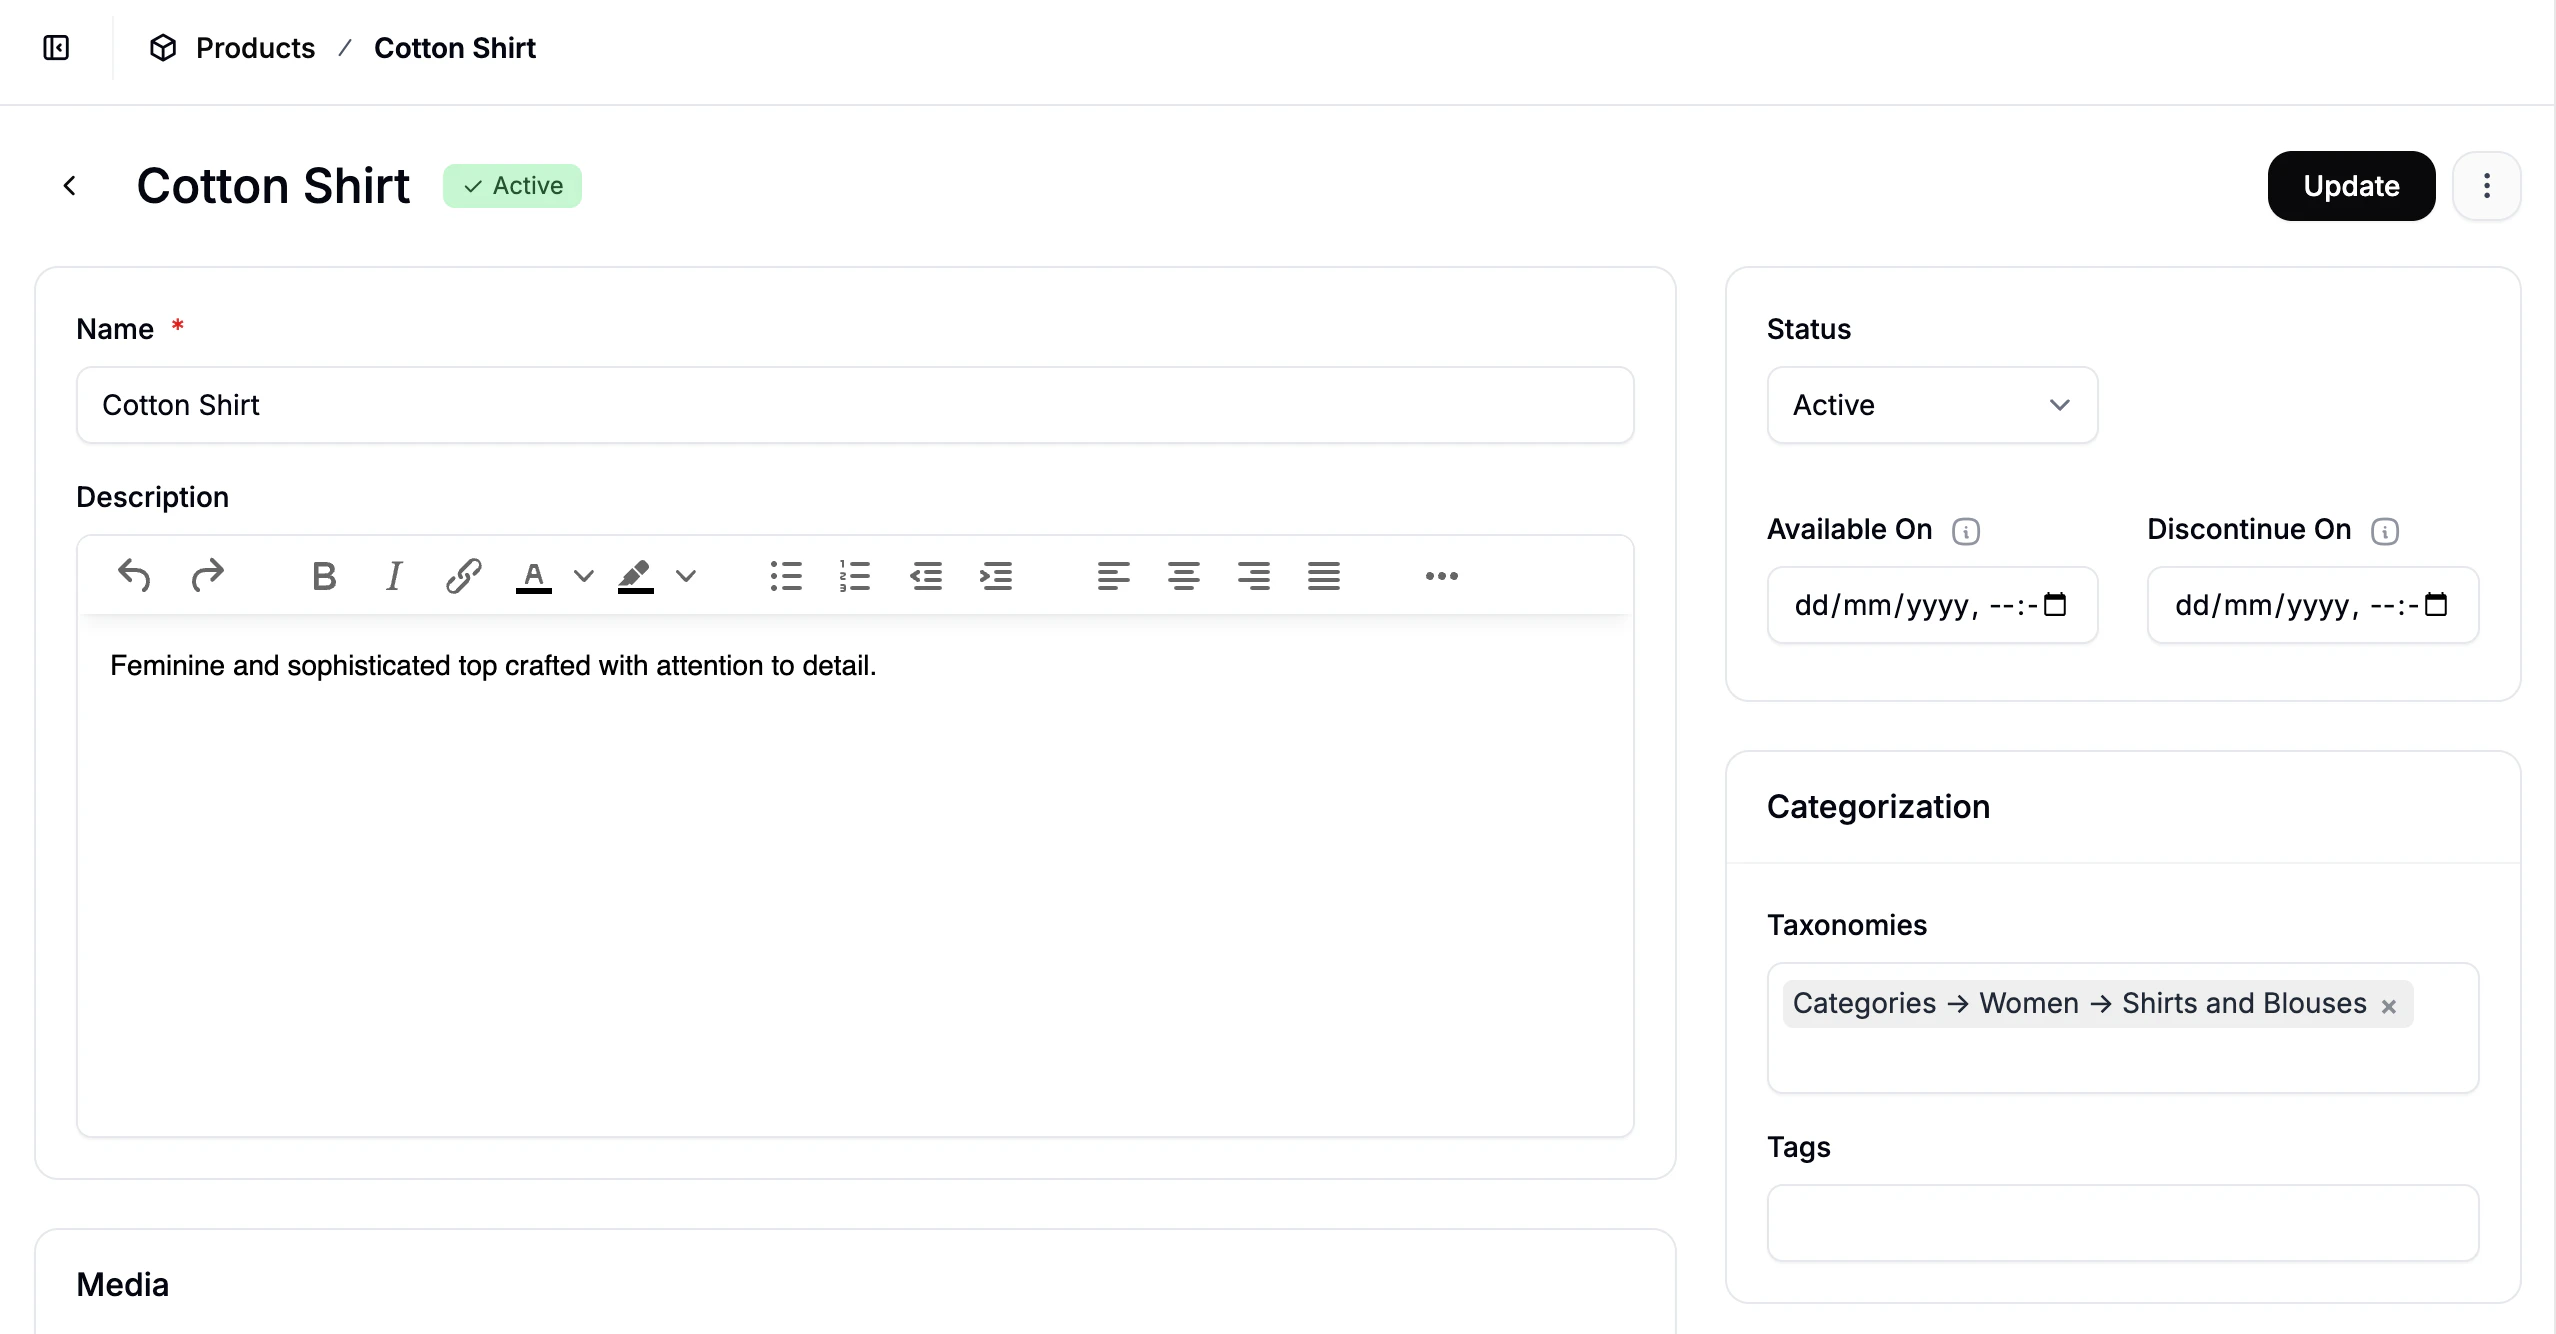
Task: Redo the last edit in the editor
Action: (207, 577)
